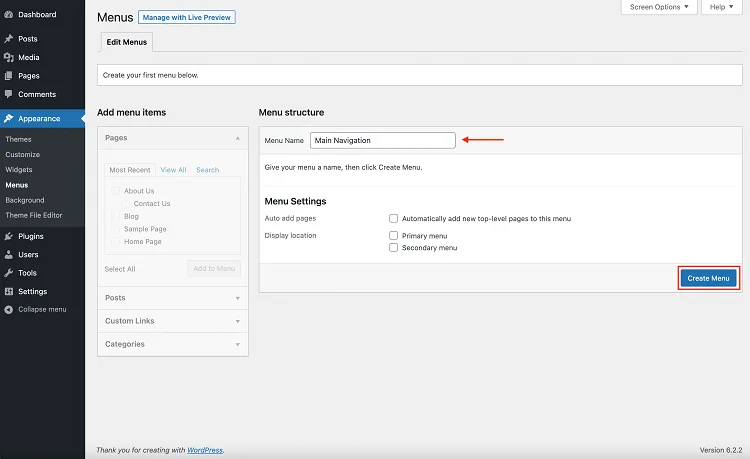Expand the Custom Links panel arrow

(x=238, y=321)
